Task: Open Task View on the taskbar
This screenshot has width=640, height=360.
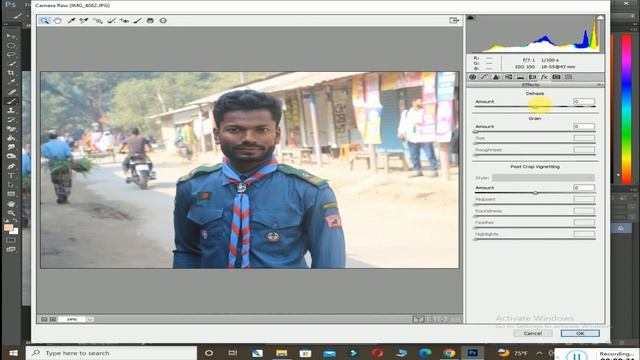Action: click(x=233, y=353)
